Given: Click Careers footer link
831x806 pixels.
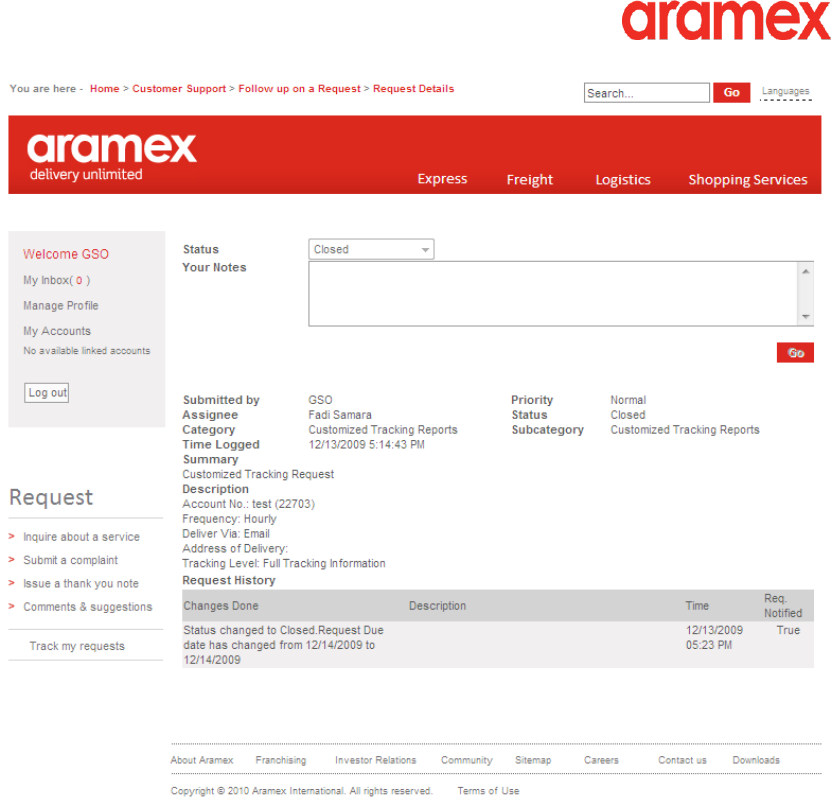Looking at the screenshot, I should pos(601,760).
